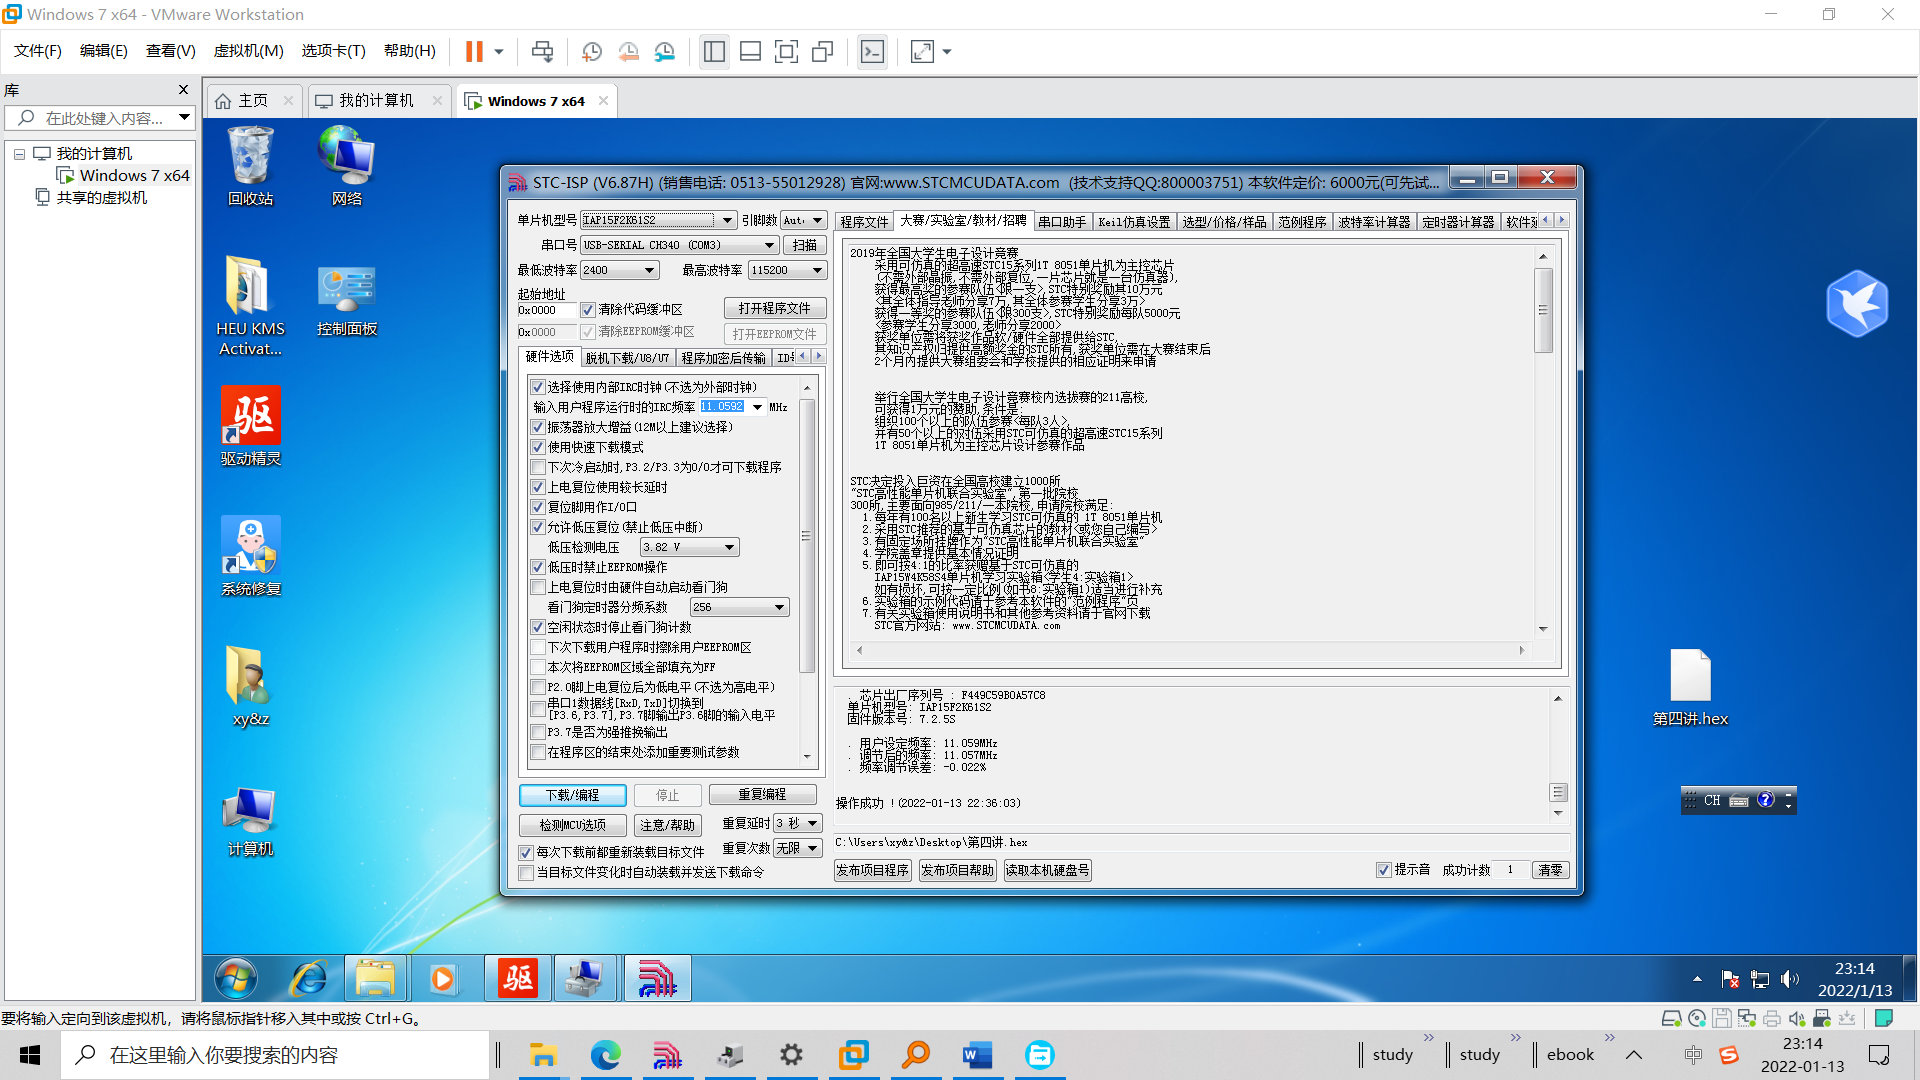Click the 下载/编程 button
The width and height of the screenshot is (1920, 1080).
[572, 795]
